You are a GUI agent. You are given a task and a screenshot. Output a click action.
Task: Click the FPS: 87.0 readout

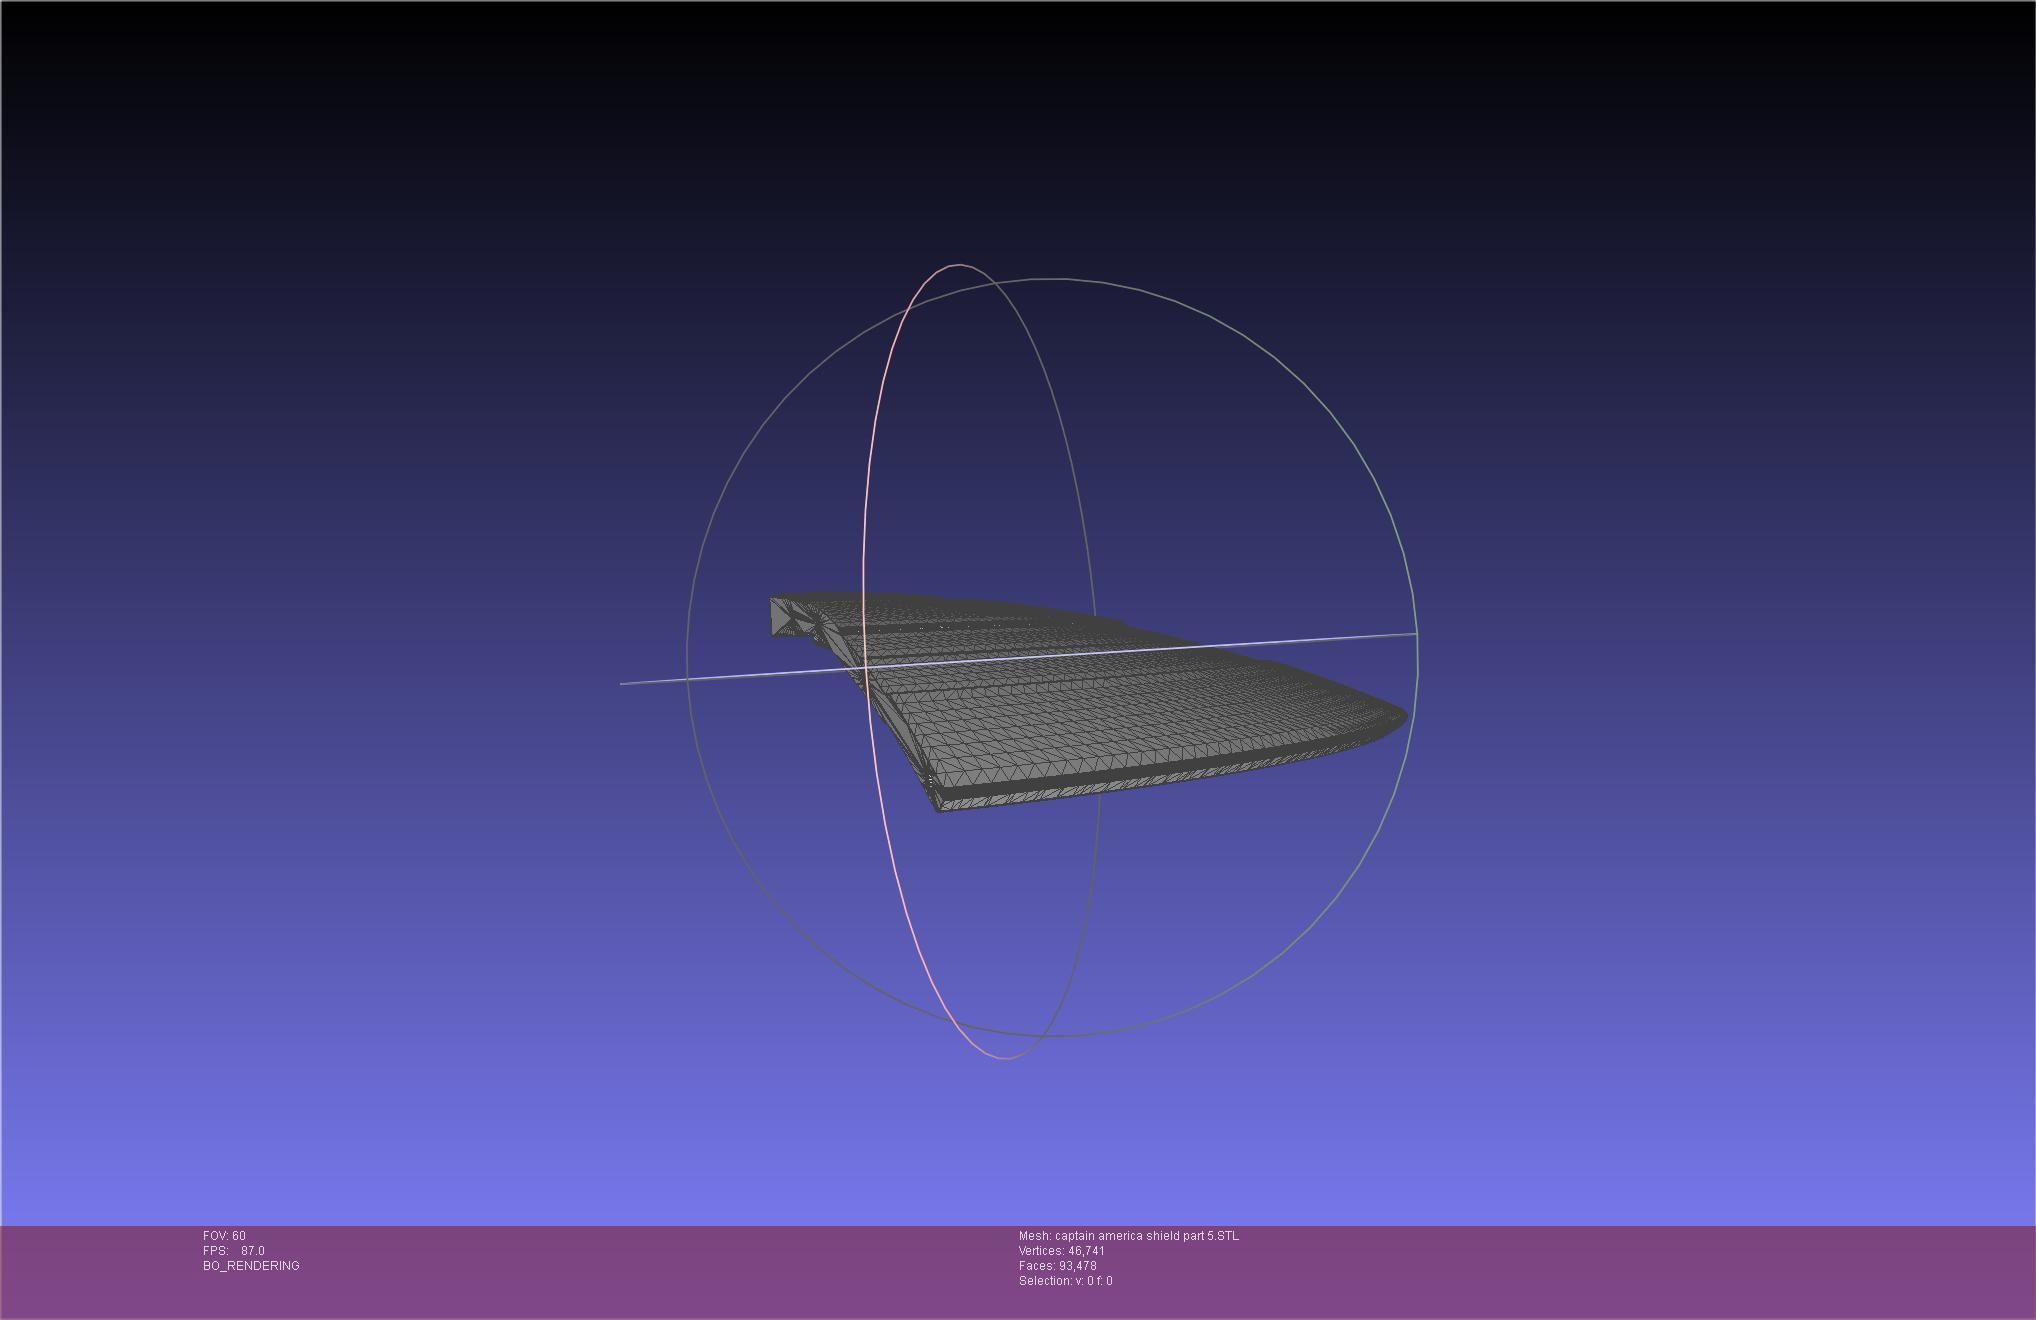234,1251
